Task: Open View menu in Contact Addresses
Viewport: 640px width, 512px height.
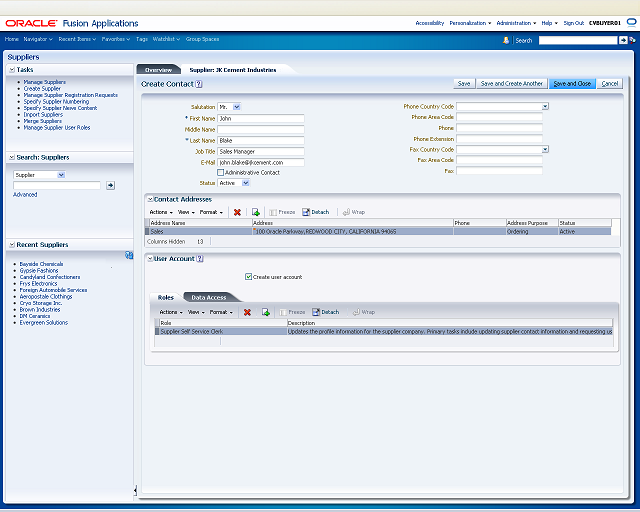Action: pos(186,212)
